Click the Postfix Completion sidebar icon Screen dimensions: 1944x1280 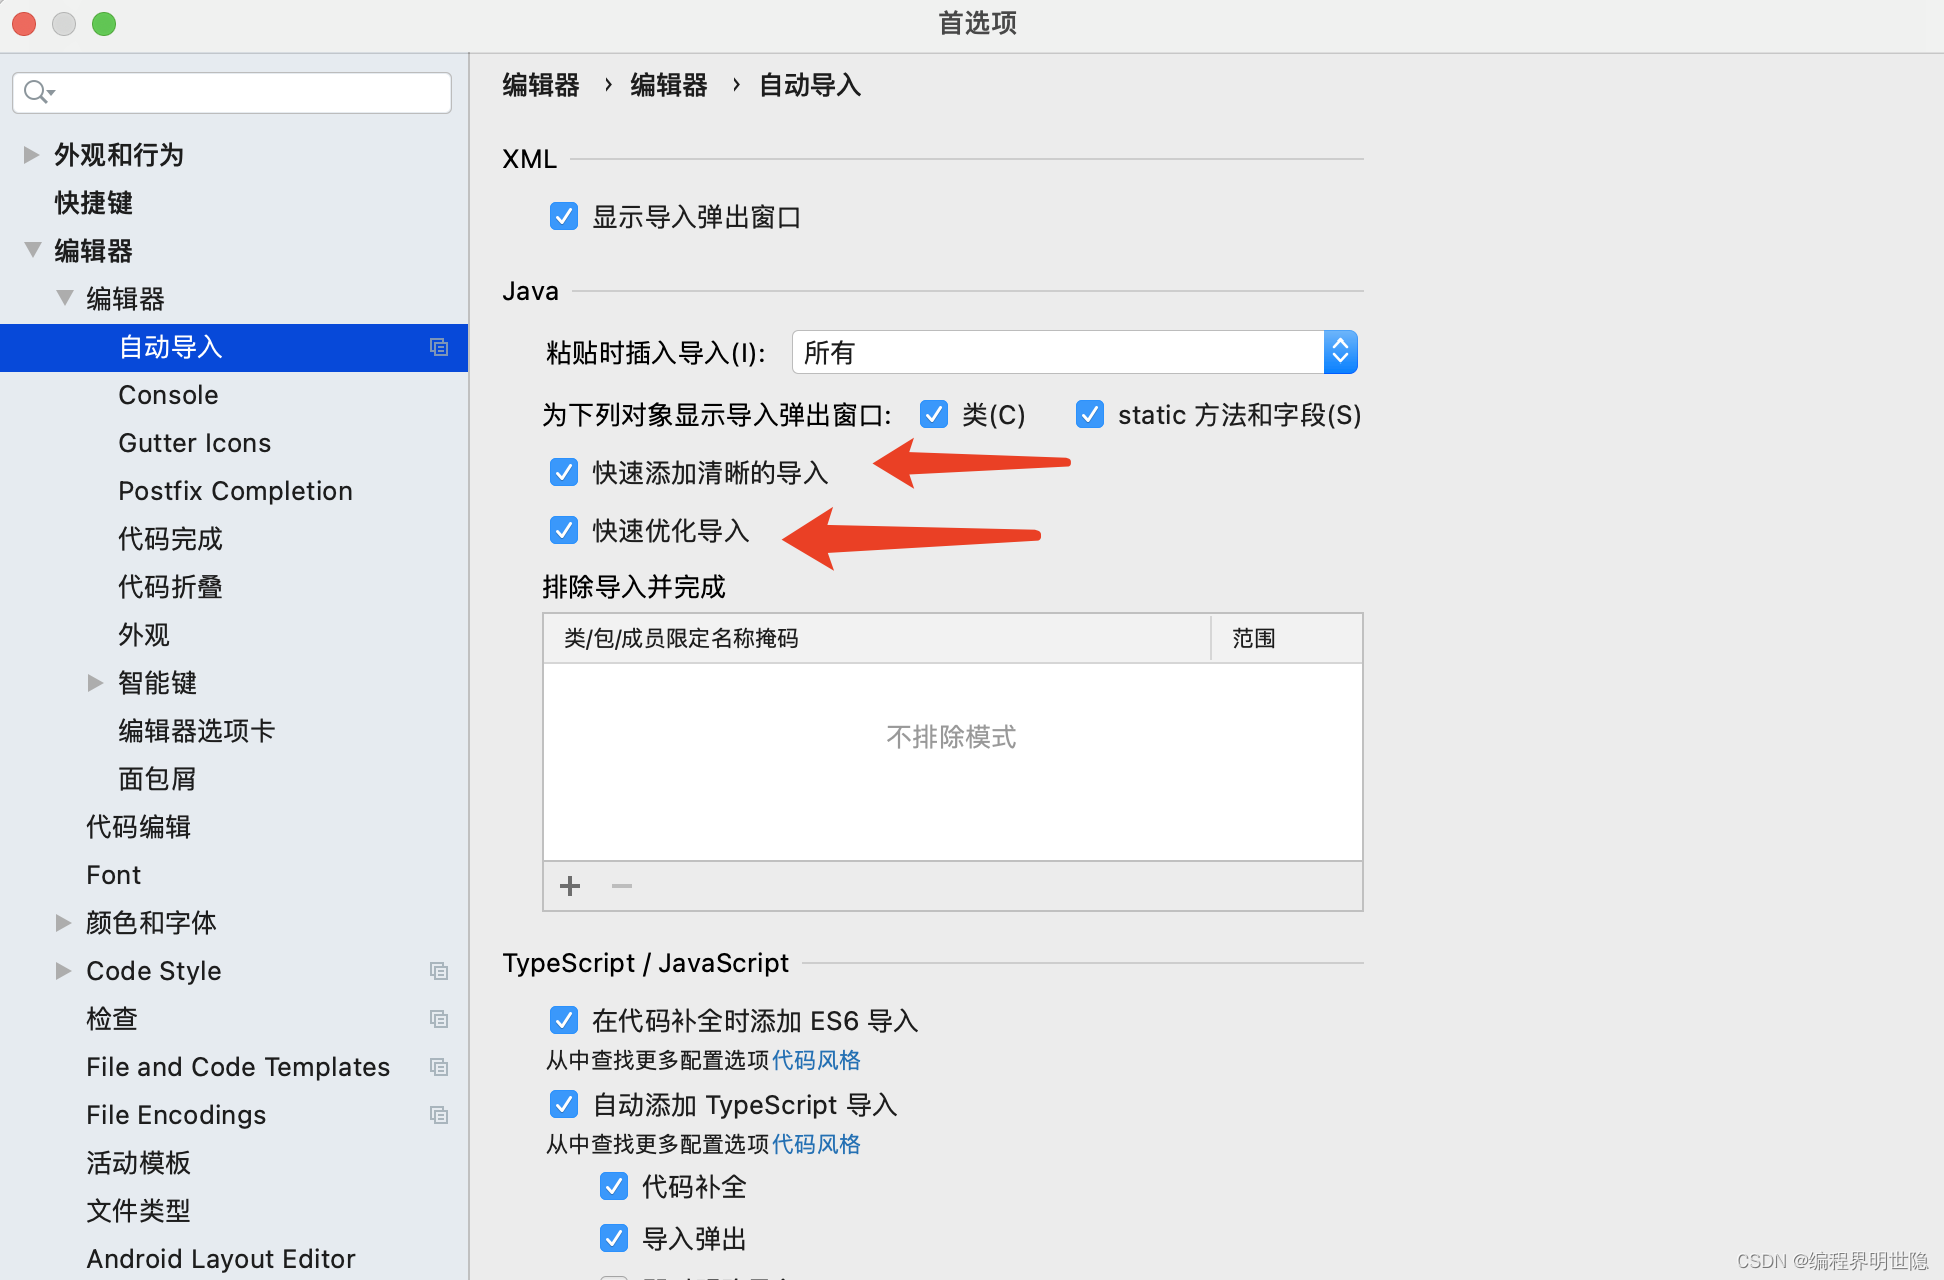(233, 490)
